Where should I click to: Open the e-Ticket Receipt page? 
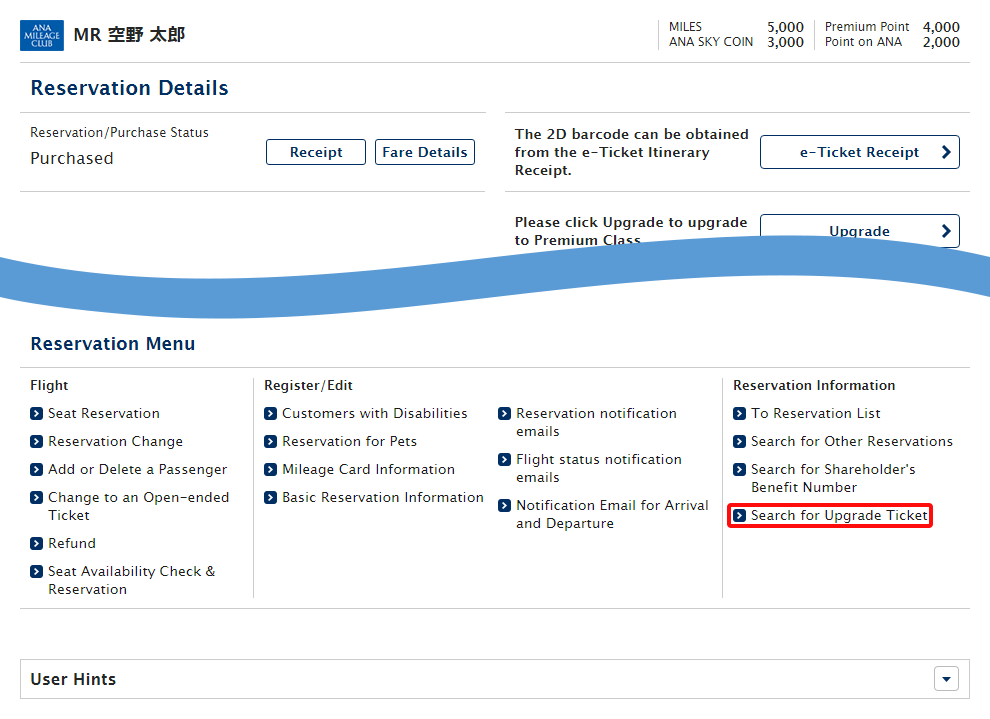pos(859,152)
